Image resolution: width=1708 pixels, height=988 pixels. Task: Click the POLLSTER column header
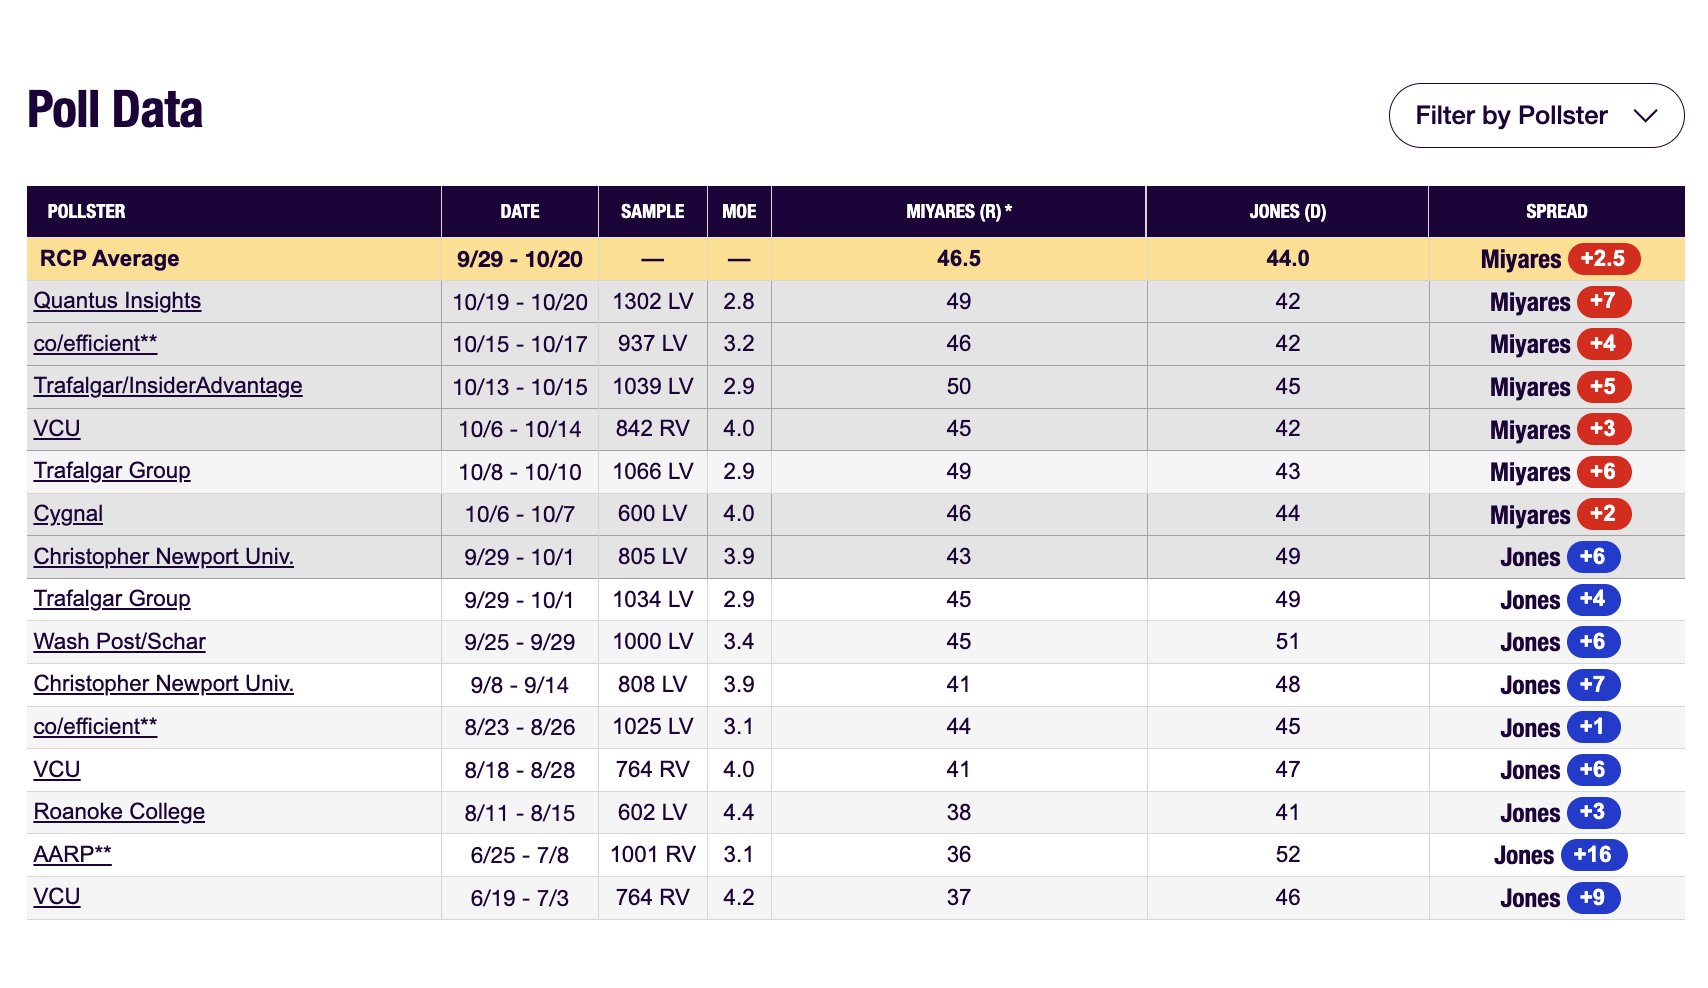tap(86, 212)
